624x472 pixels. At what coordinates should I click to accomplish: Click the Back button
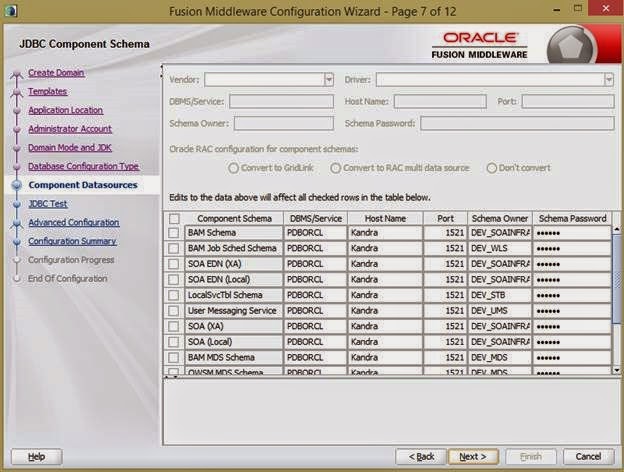[421, 457]
